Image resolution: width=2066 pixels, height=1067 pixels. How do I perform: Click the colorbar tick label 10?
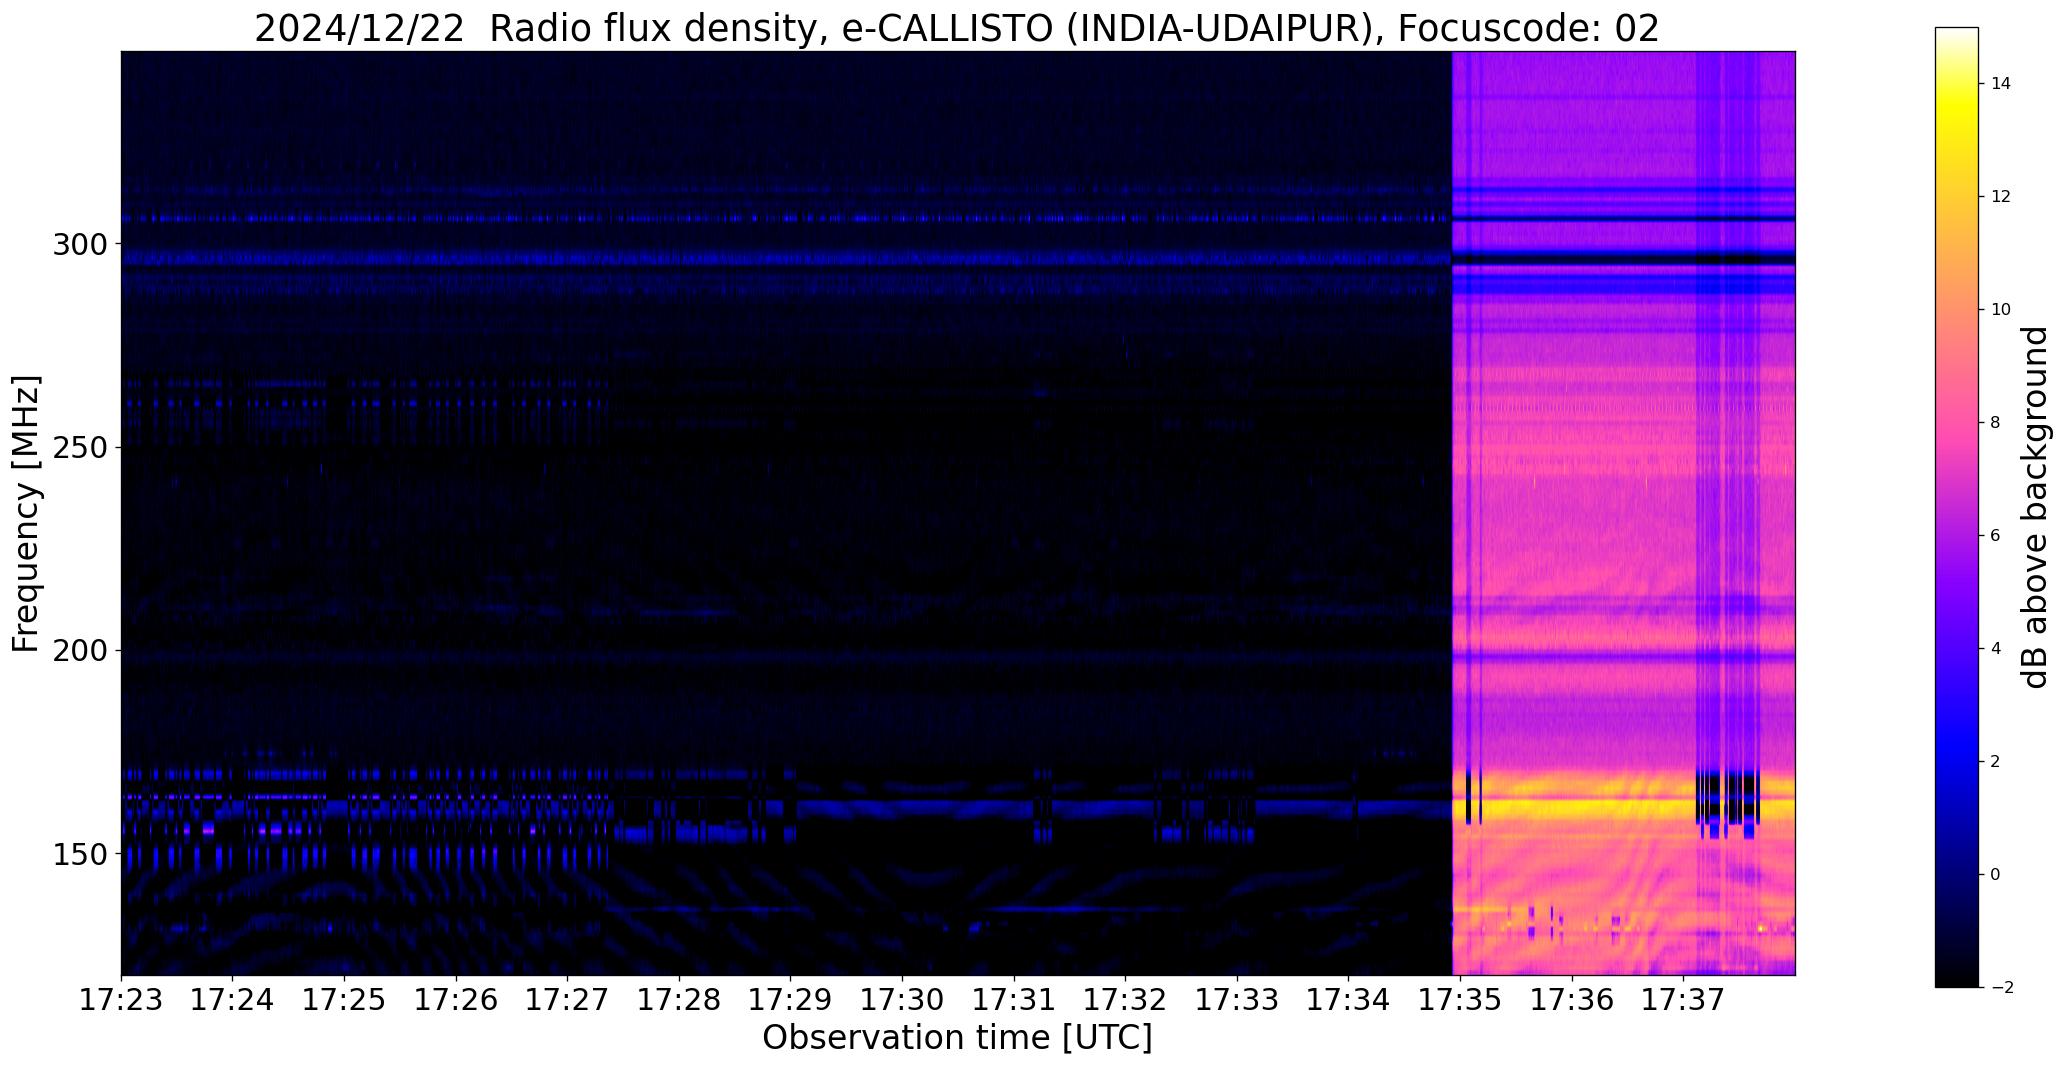[x=2001, y=310]
